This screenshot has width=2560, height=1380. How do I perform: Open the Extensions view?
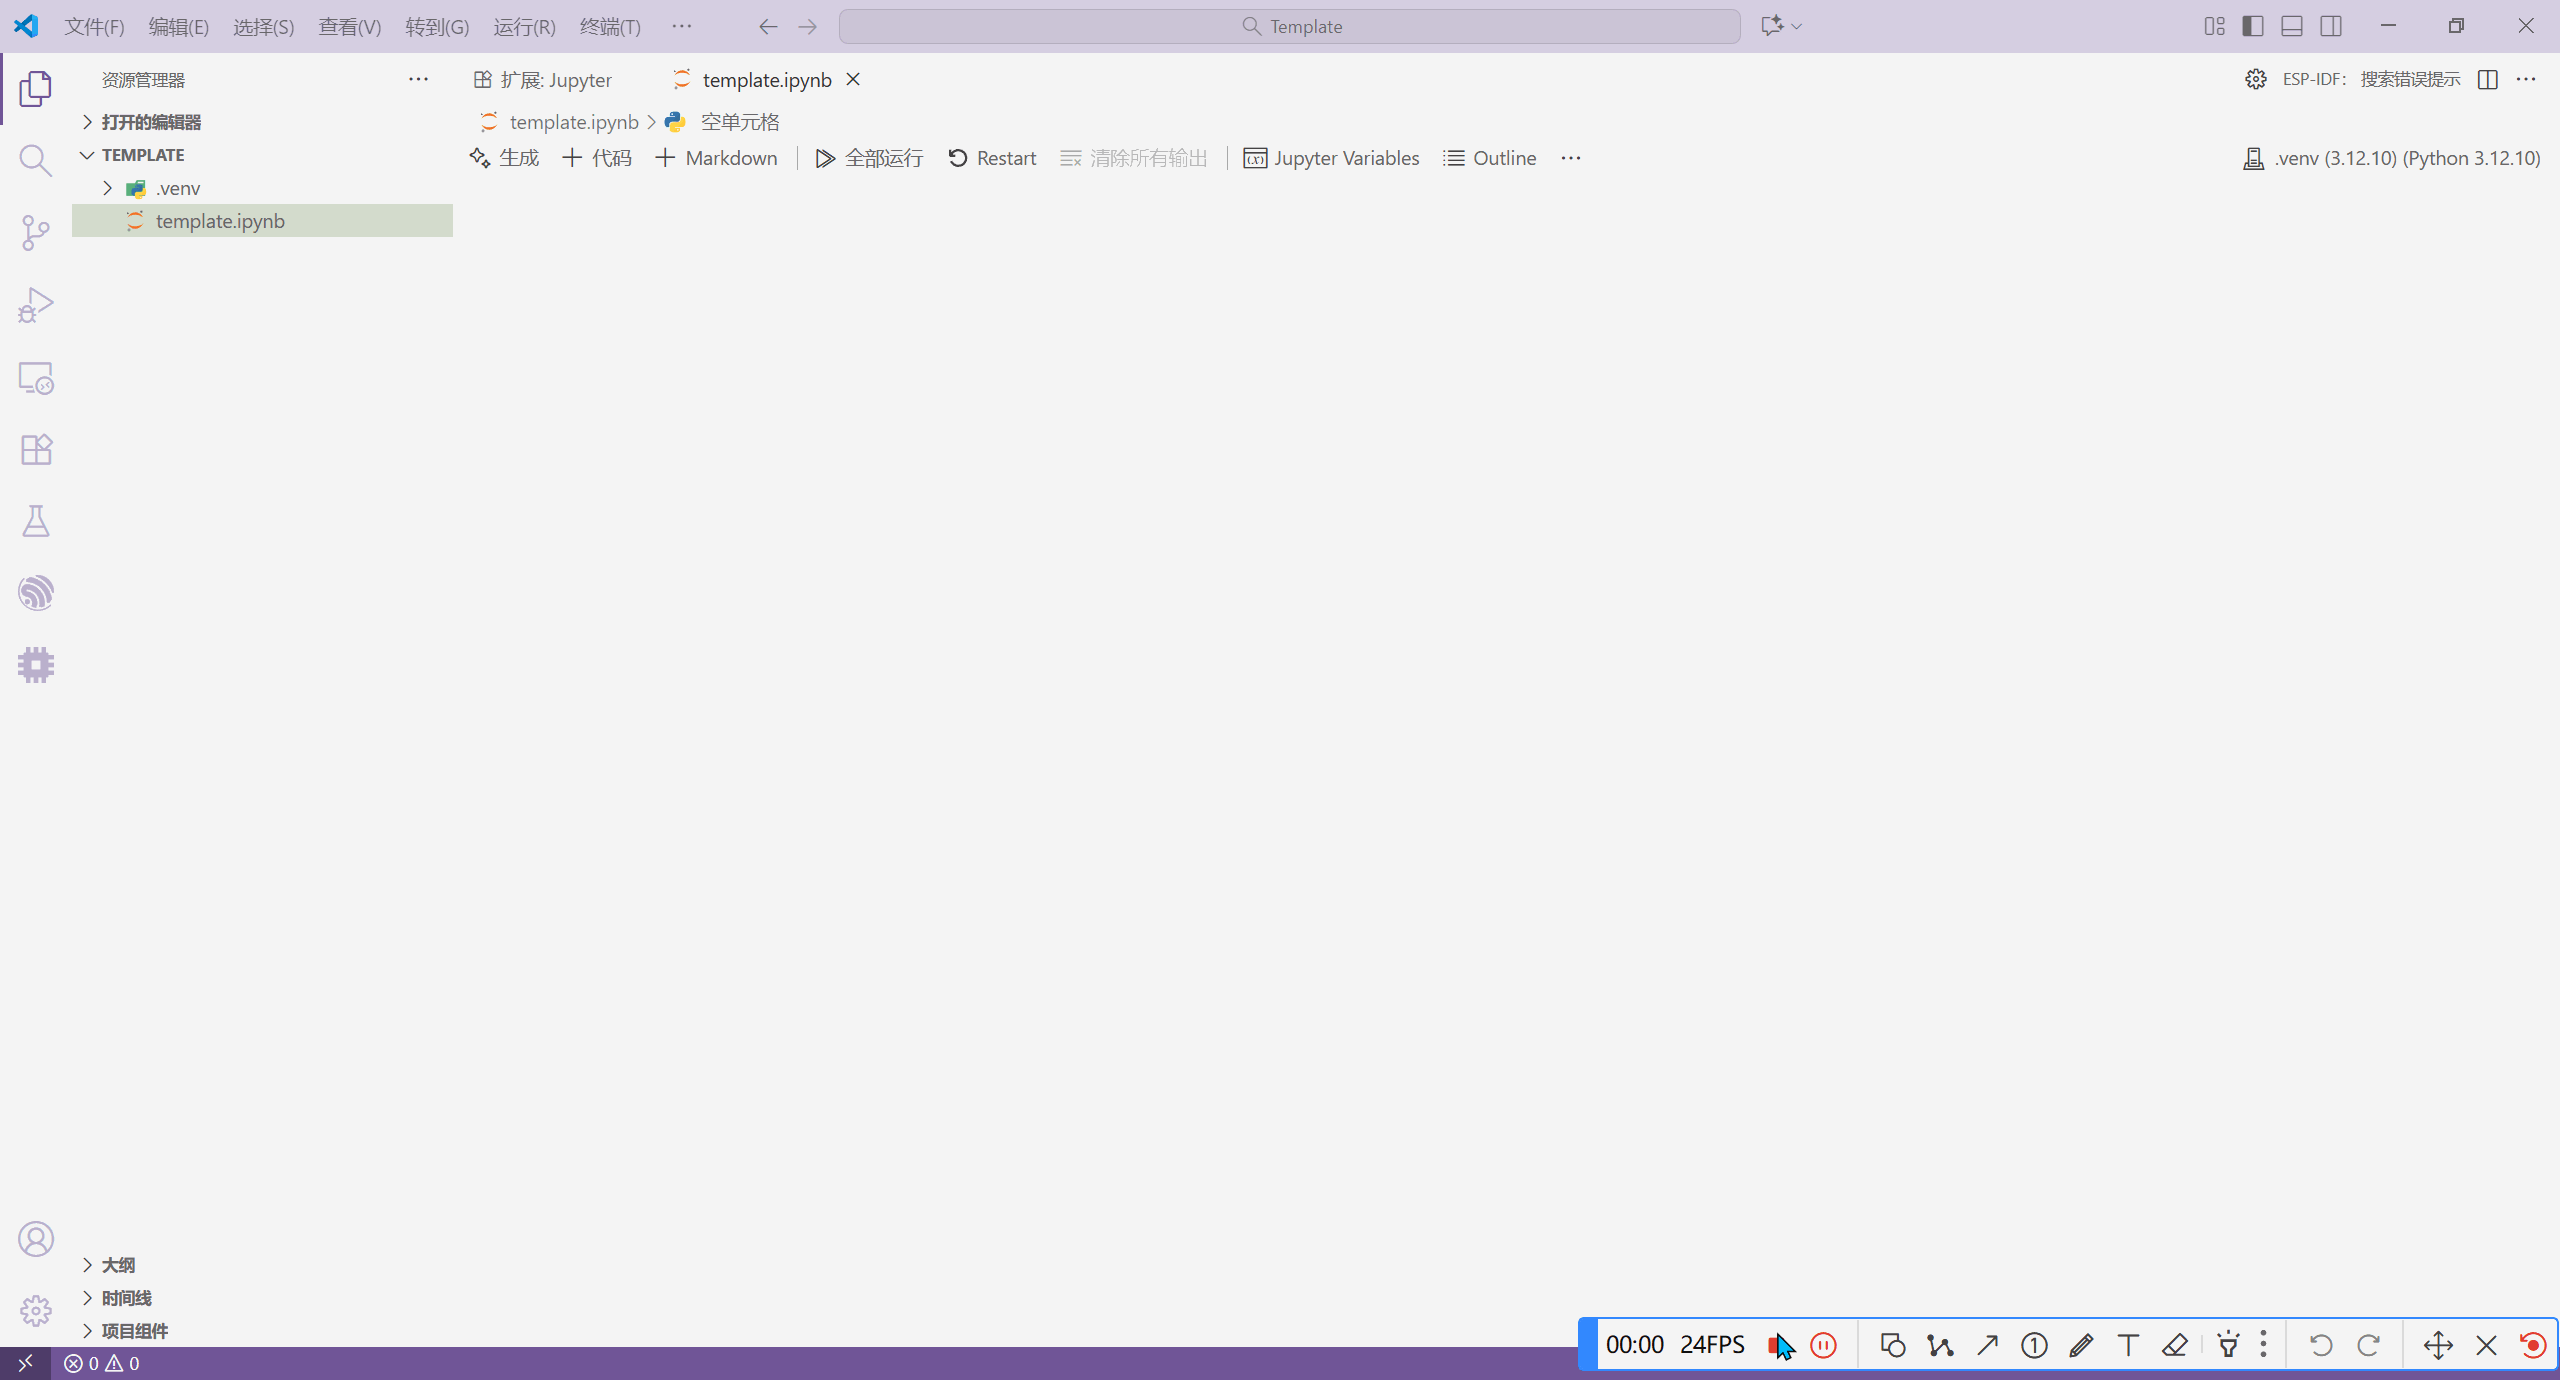coord(35,449)
